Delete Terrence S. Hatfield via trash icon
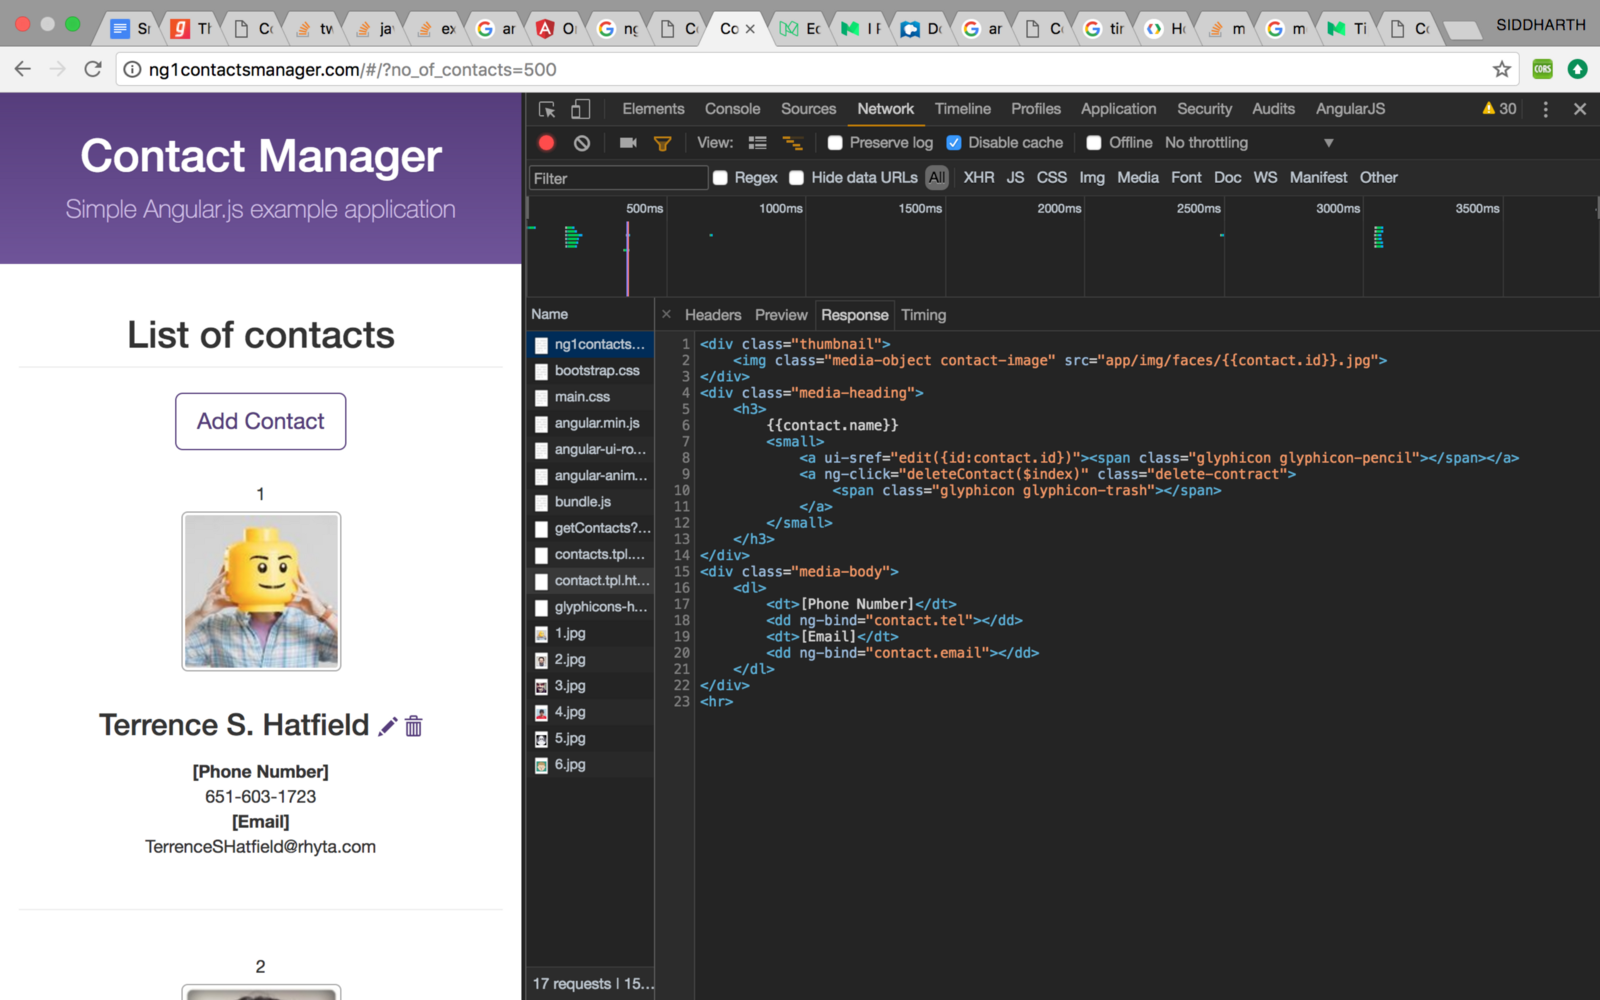This screenshot has width=1600, height=1000. (414, 727)
